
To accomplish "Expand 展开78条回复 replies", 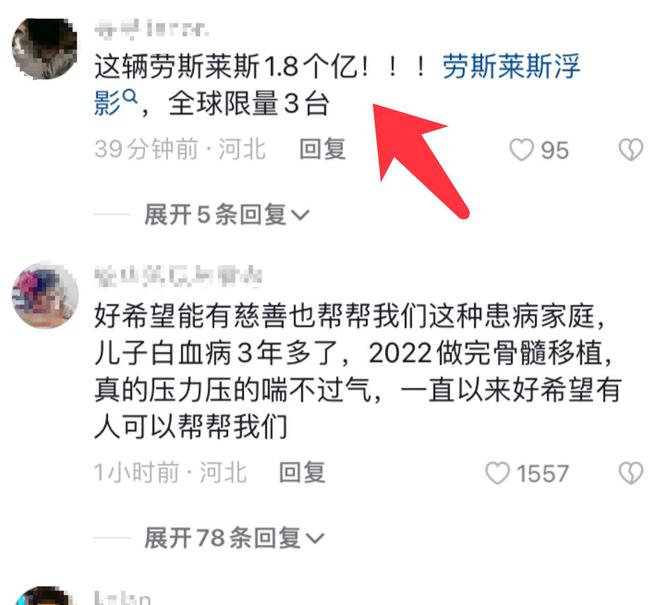I will [x=234, y=538].
